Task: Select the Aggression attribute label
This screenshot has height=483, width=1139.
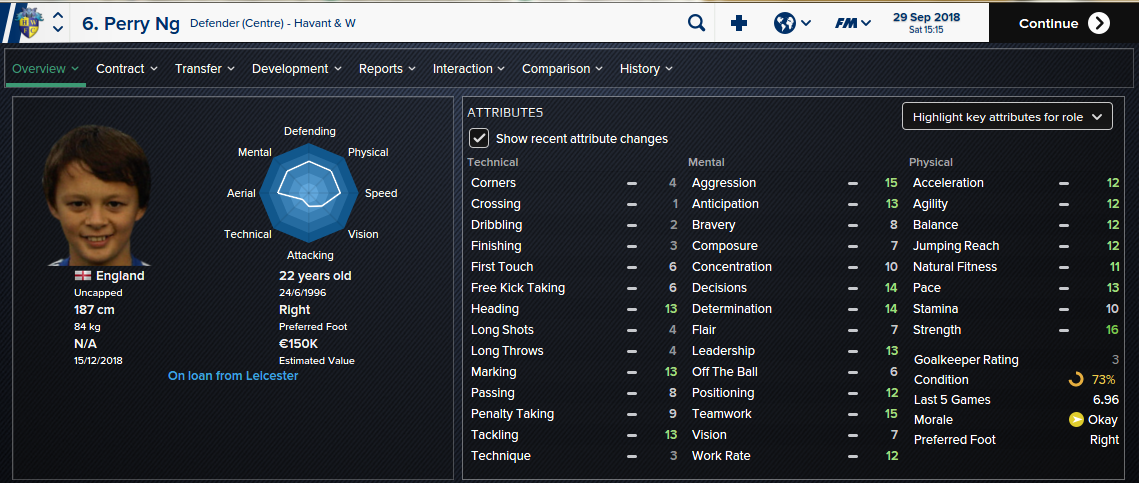Action: tap(723, 183)
